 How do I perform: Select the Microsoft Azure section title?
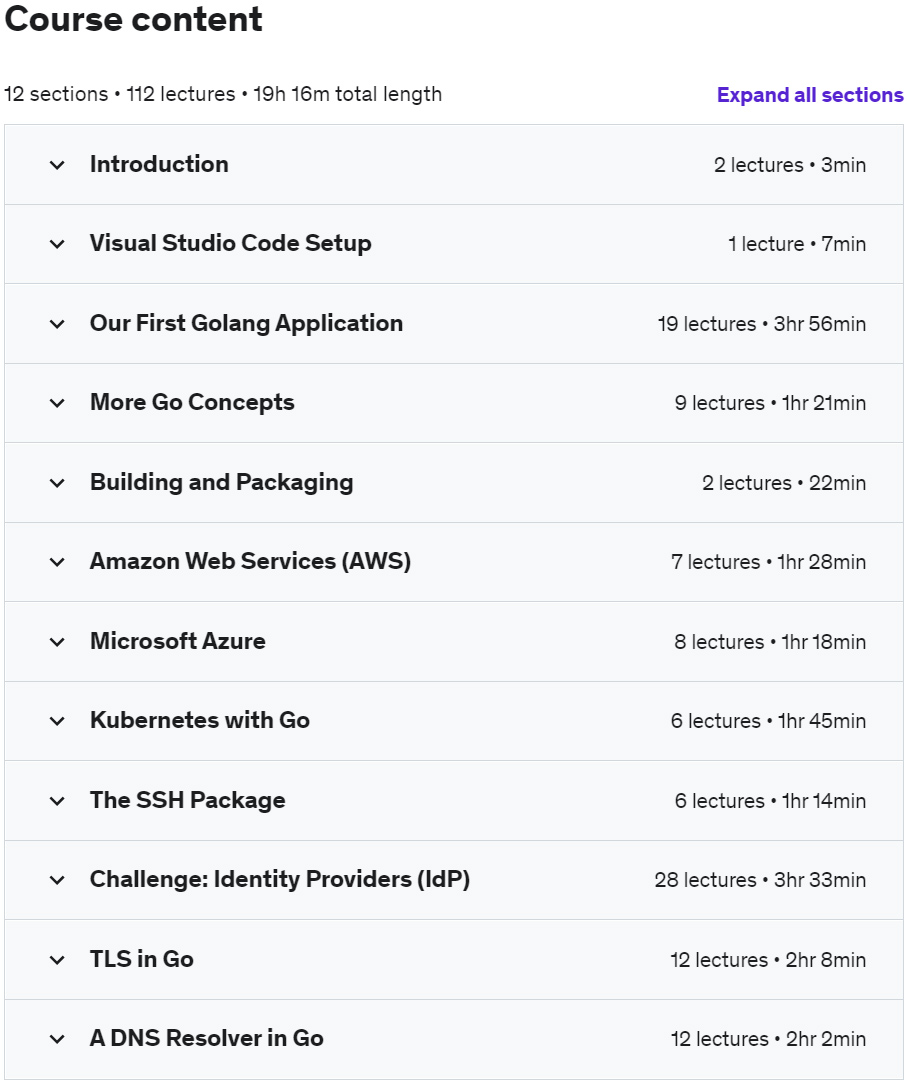coord(177,642)
